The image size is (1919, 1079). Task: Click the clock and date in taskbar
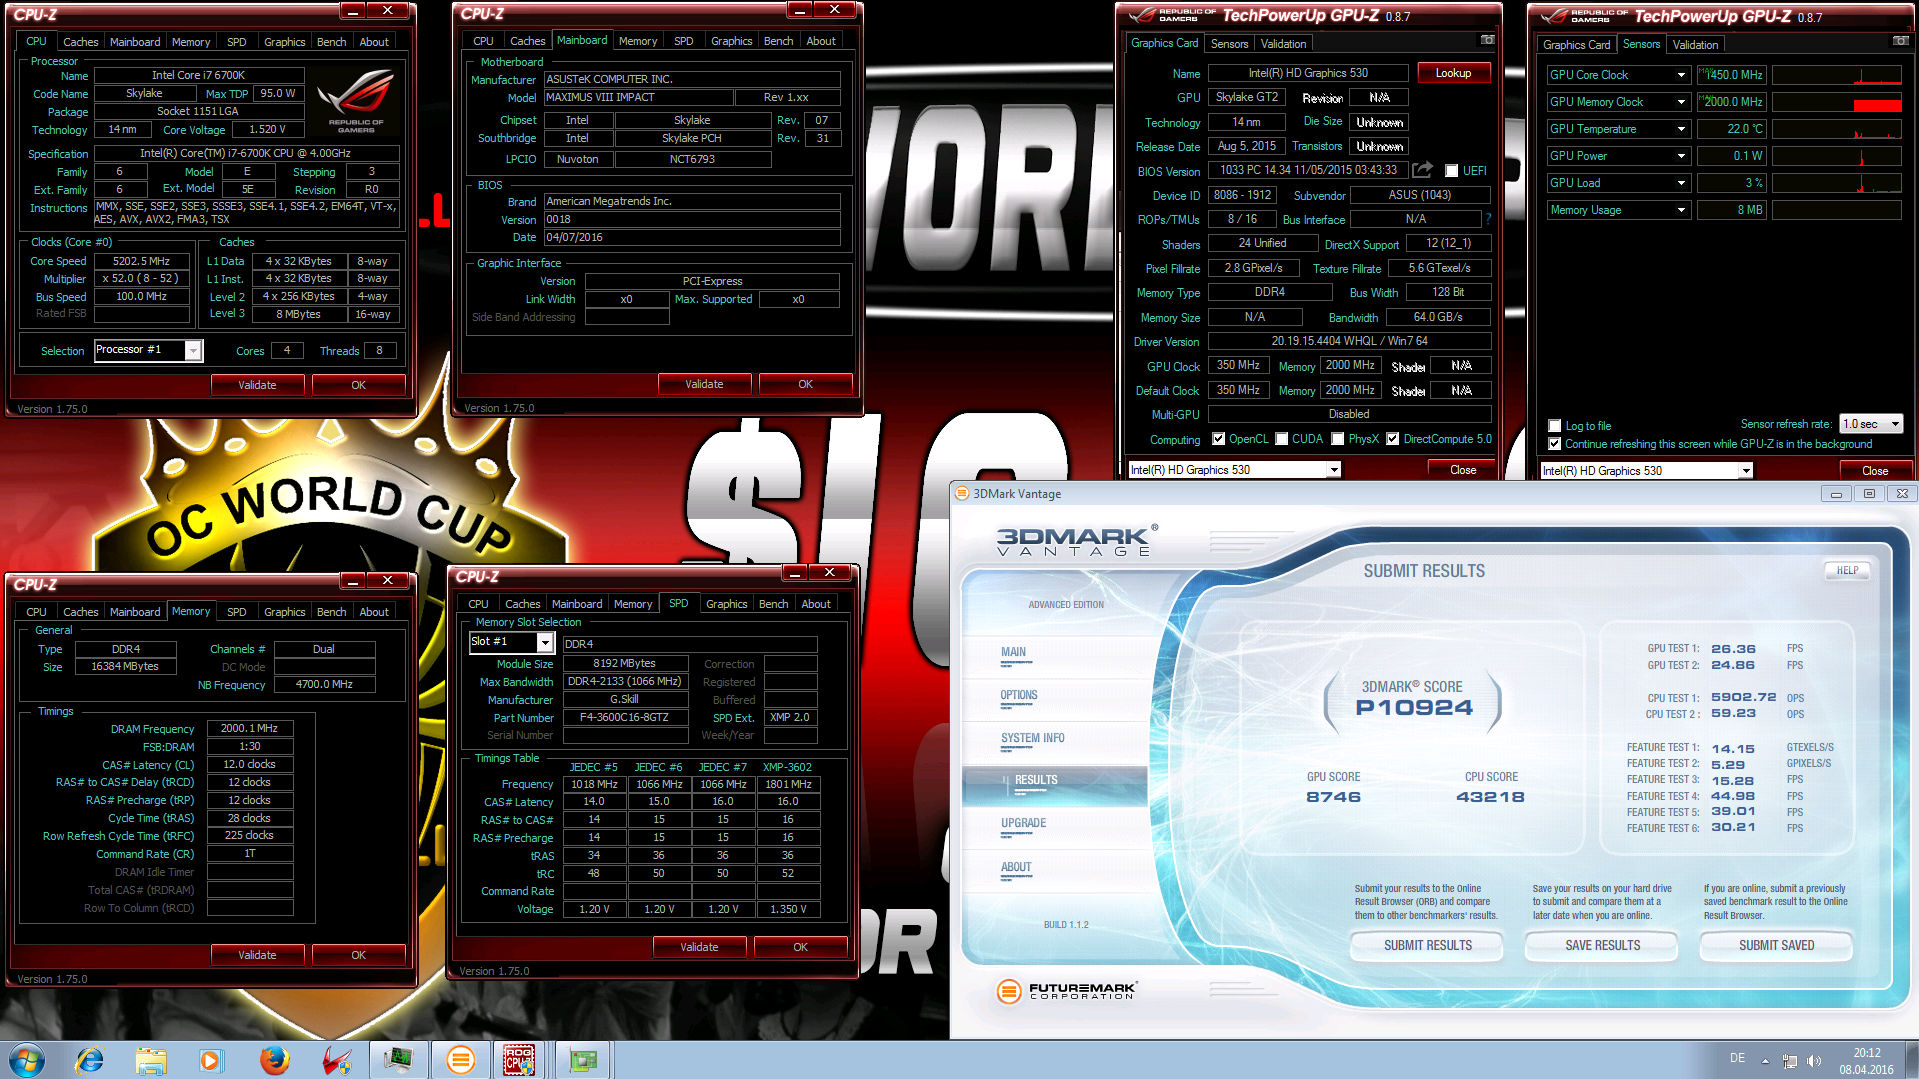click(1866, 1060)
